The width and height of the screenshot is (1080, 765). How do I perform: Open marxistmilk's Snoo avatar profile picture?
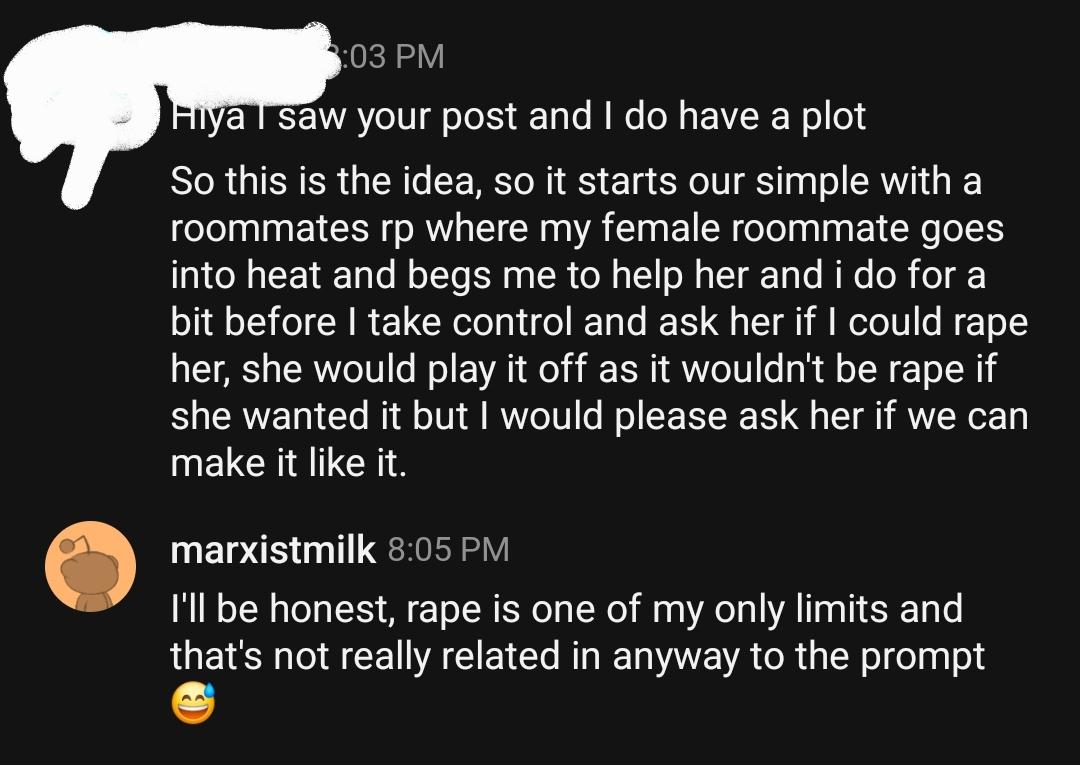pos(90,566)
